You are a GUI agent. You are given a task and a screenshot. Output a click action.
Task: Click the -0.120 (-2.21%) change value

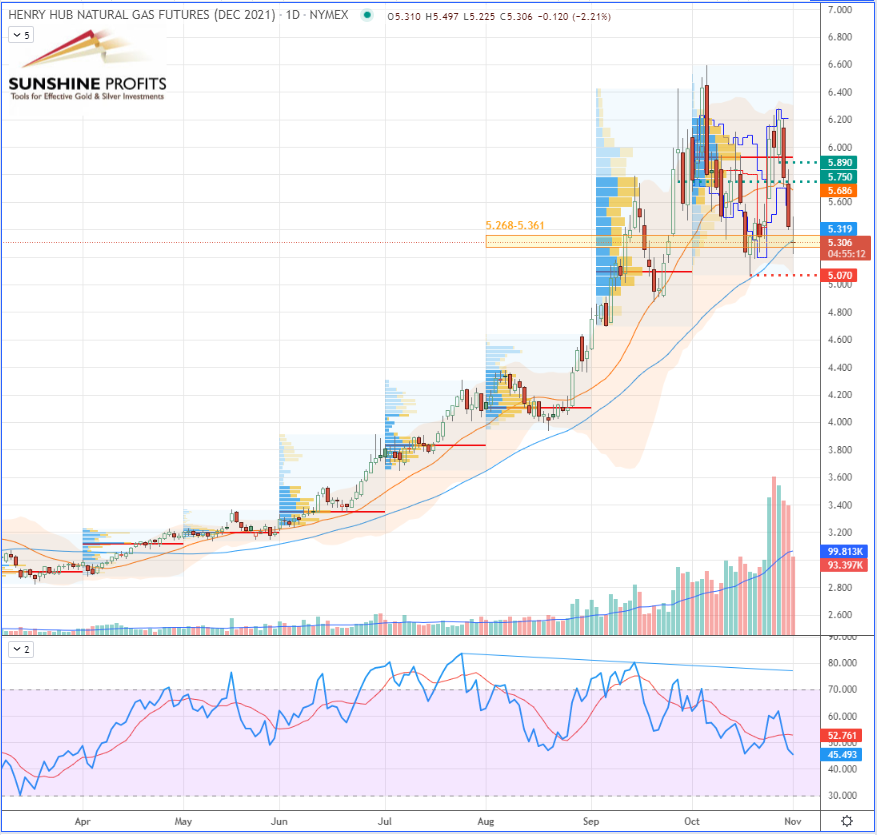574,17
